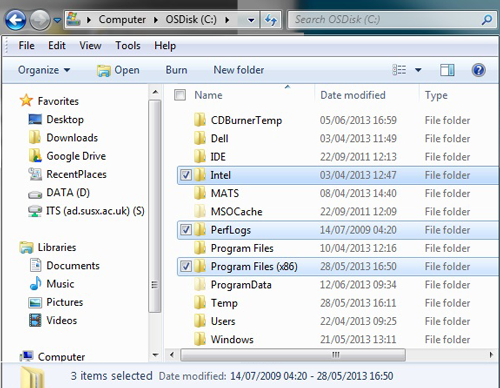Open help with the question mark icon

[478, 70]
